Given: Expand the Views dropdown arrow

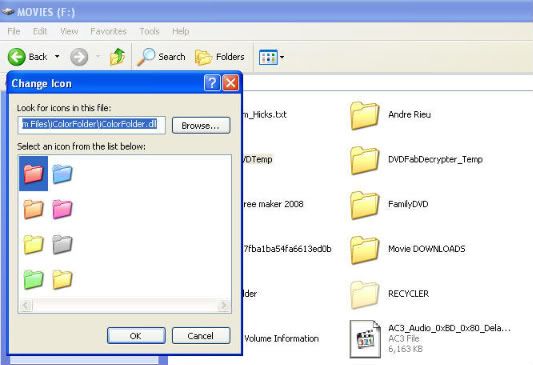Looking at the screenshot, I should (x=282, y=57).
